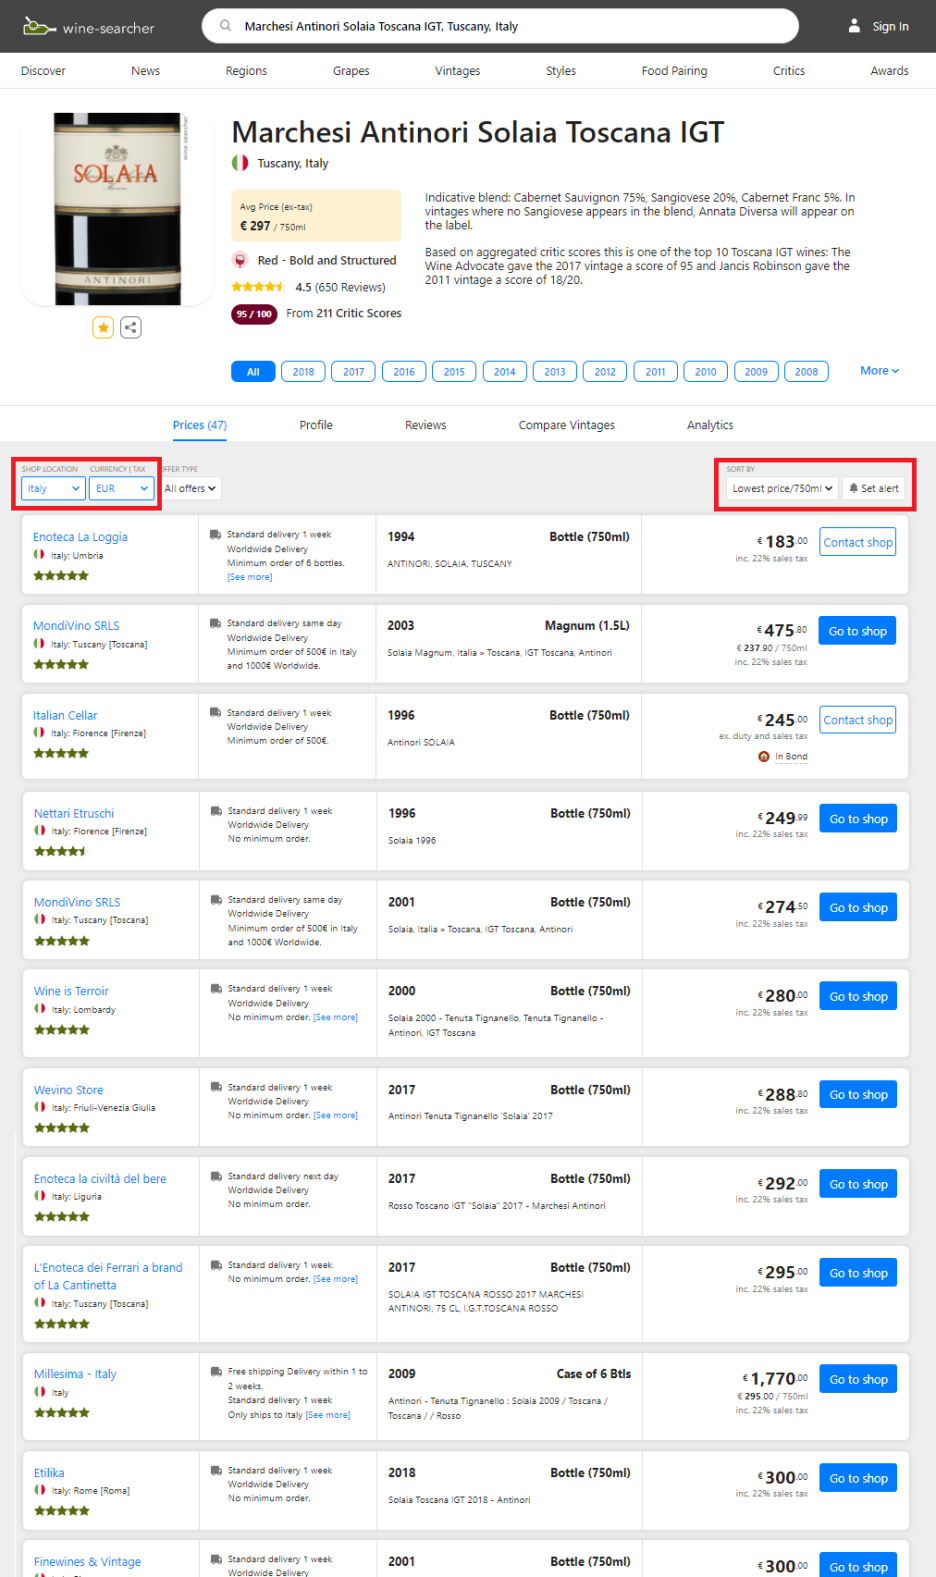Expand See more for Wine is Terroir delivery
The height and width of the screenshot is (1577, 936).
pos(335,1017)
